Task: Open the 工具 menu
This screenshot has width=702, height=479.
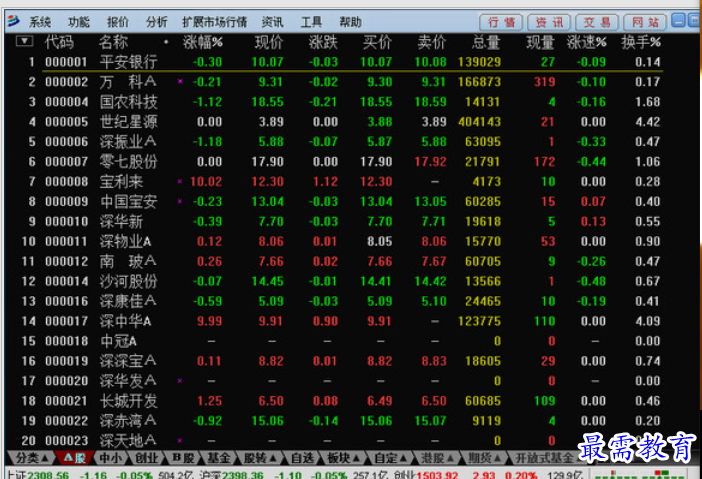Action: click(x=311, y=22)
